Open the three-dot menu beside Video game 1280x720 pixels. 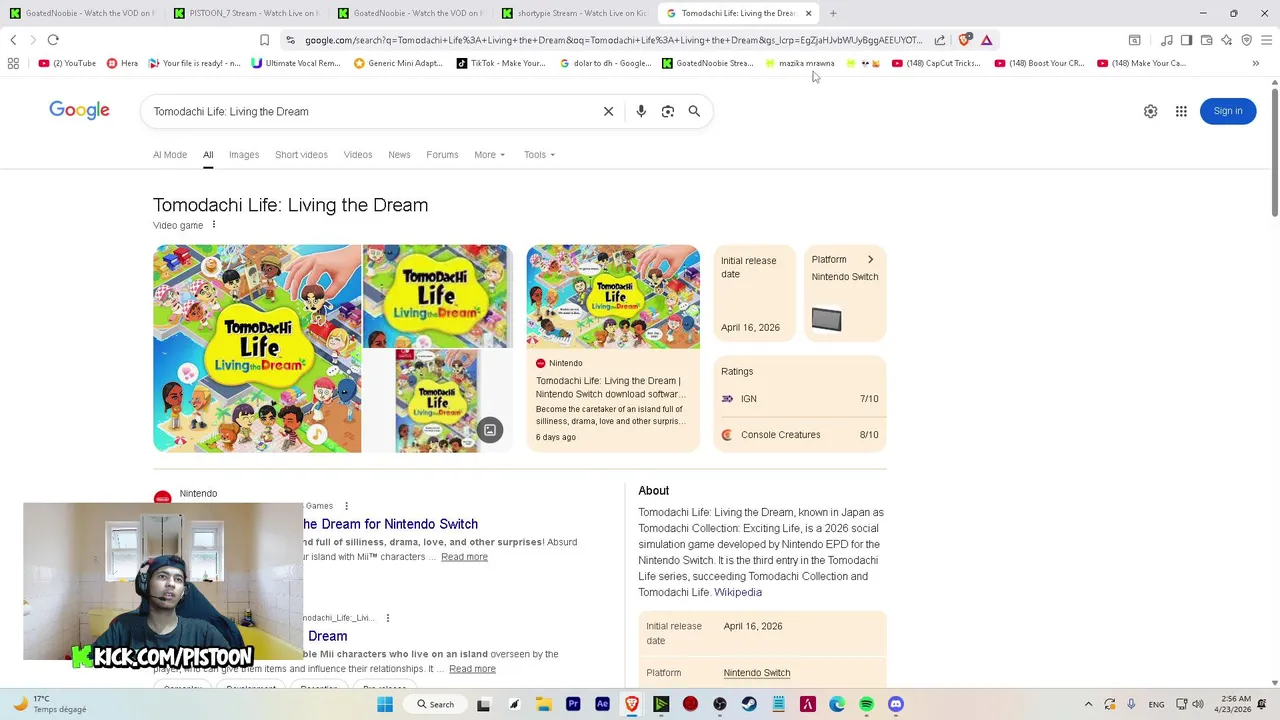point(213,225)
